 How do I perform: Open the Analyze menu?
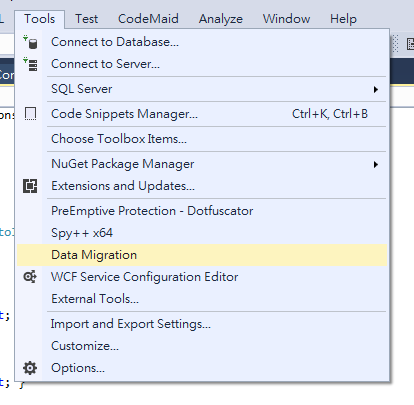pyautogui.click(x=221, y=19)
